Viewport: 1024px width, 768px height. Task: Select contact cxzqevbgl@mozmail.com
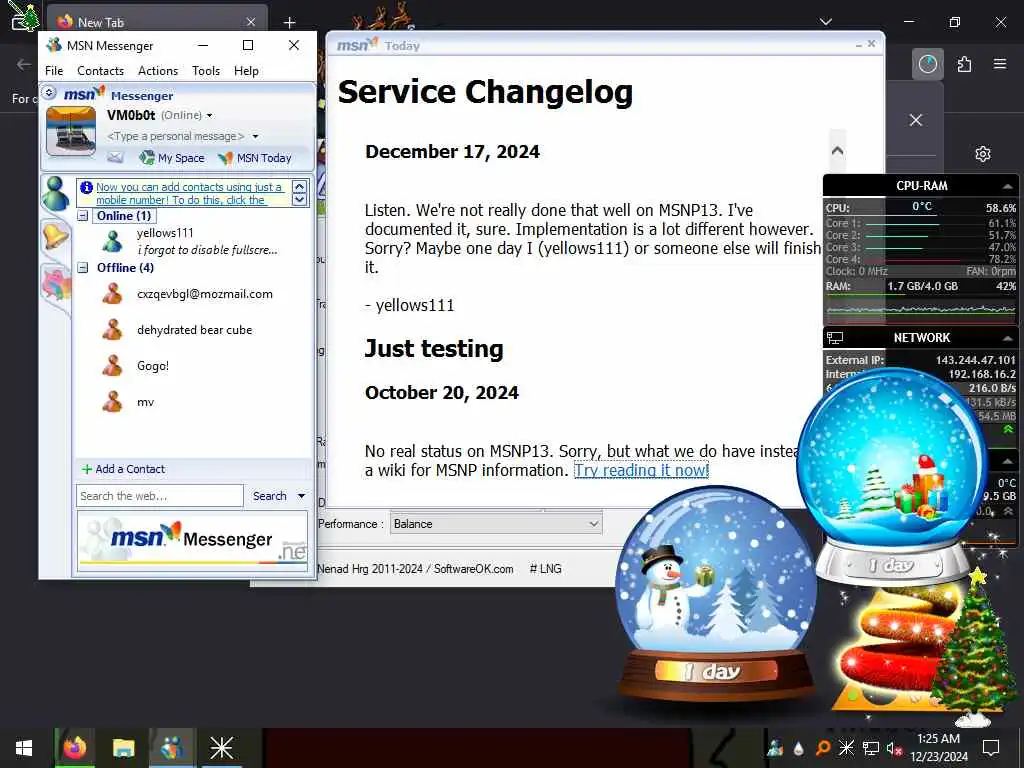tap(204, 294)
